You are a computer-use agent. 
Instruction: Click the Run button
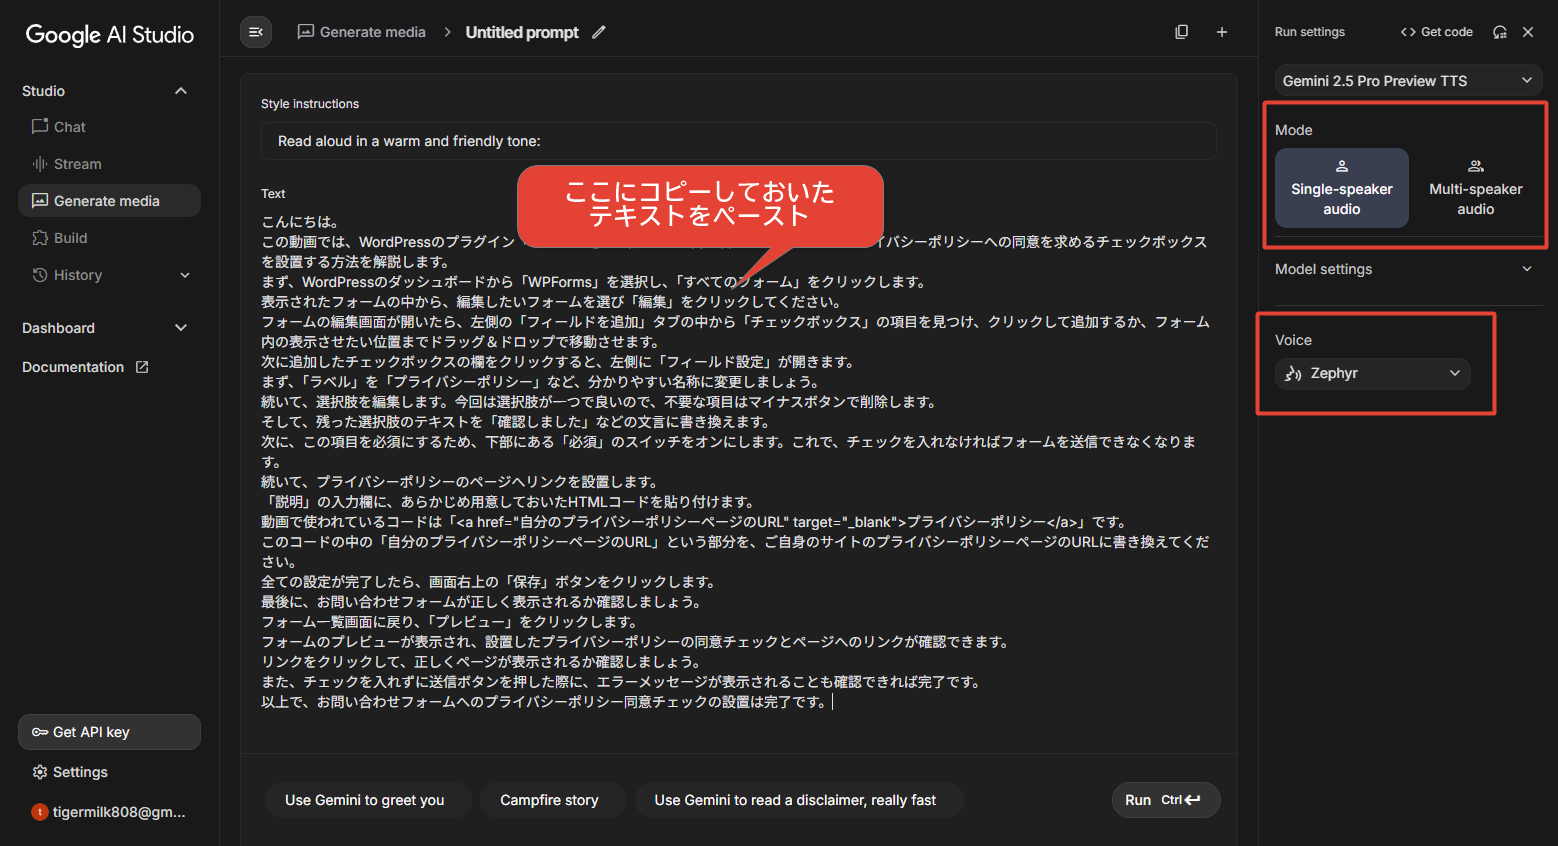click(x=1166, y=800)
